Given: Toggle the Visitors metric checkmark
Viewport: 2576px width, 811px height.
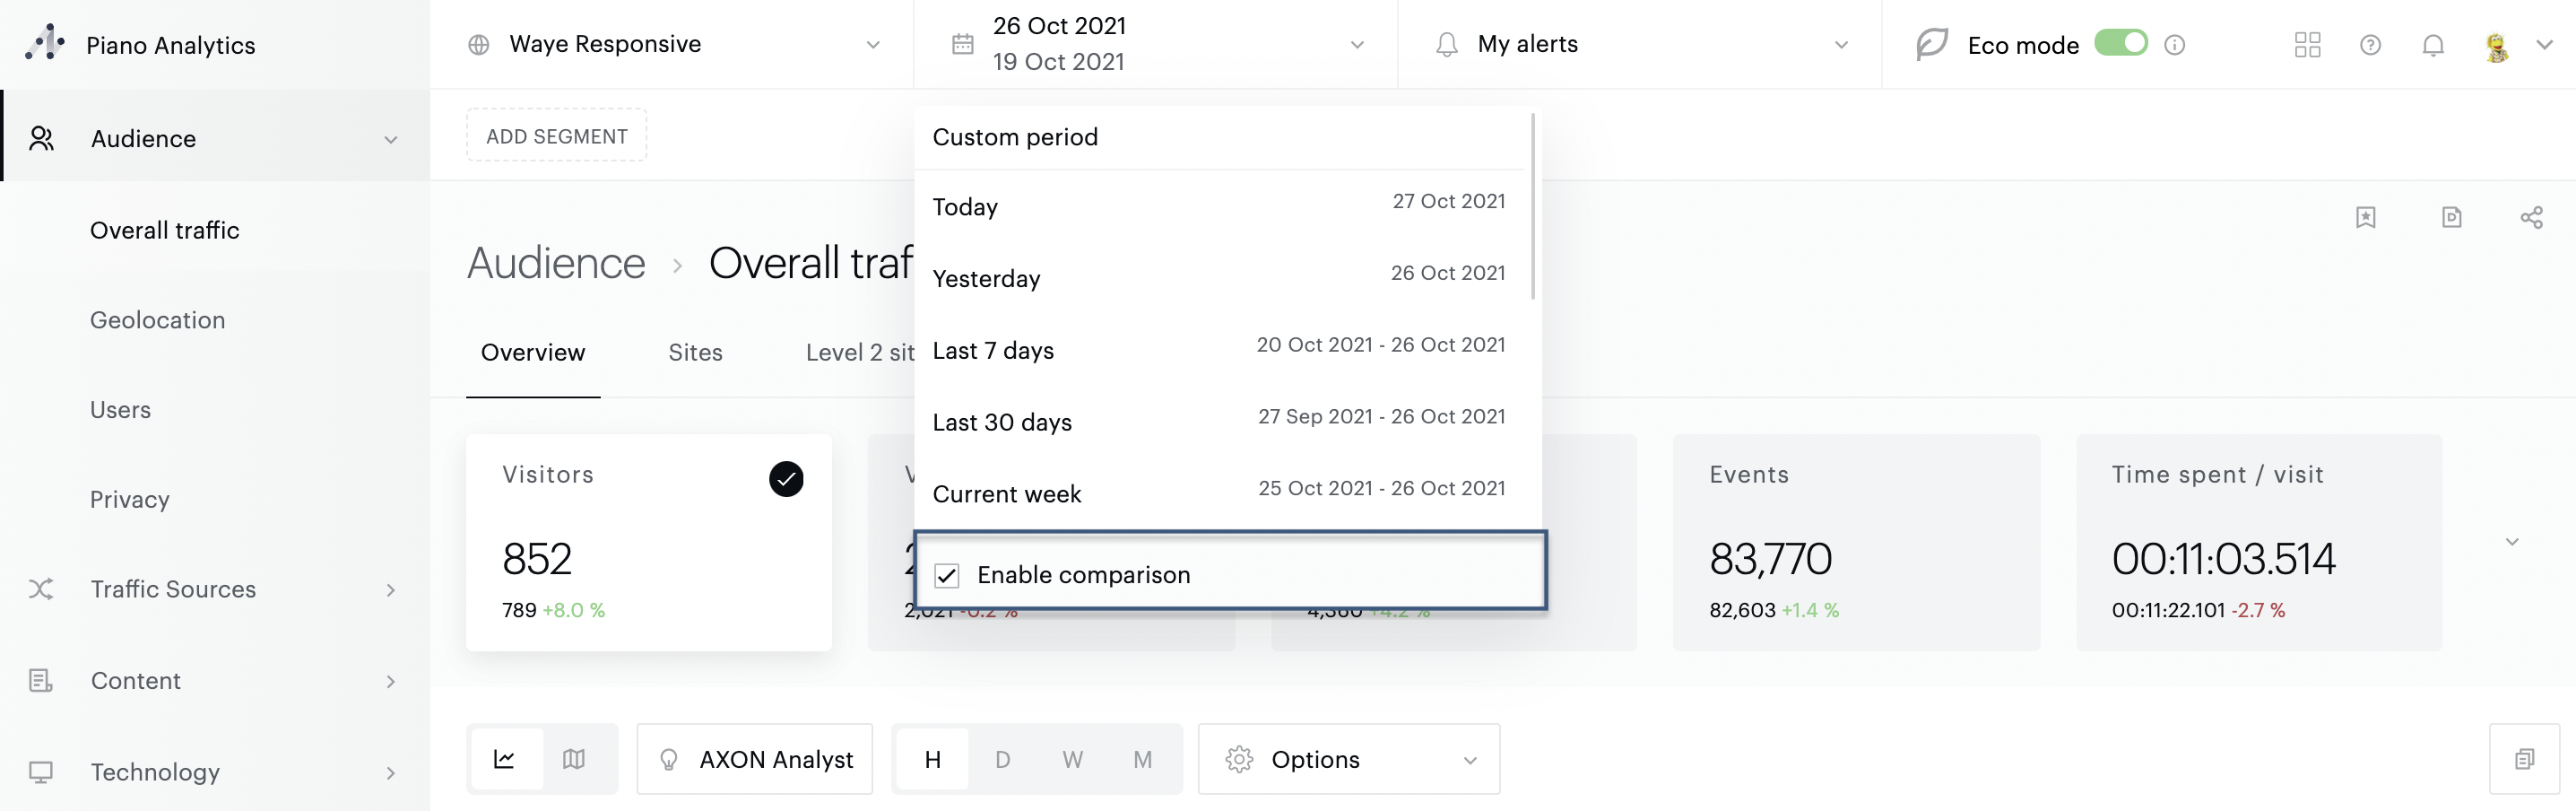Looking at the screenshot, I should [x=786, y=479].
